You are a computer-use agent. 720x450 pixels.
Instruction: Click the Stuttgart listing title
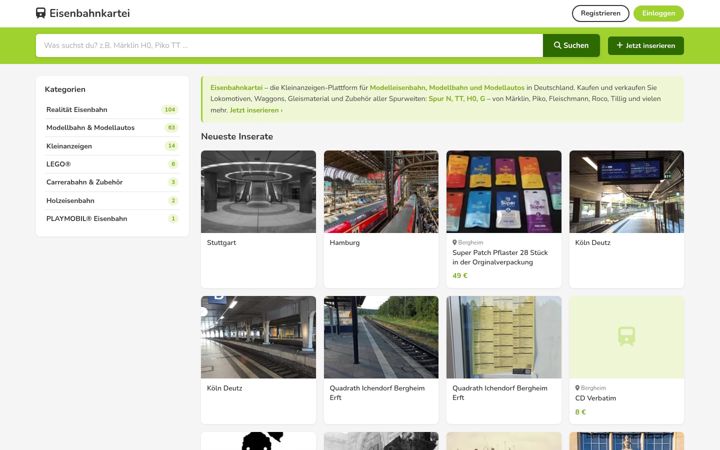(221, 242)
